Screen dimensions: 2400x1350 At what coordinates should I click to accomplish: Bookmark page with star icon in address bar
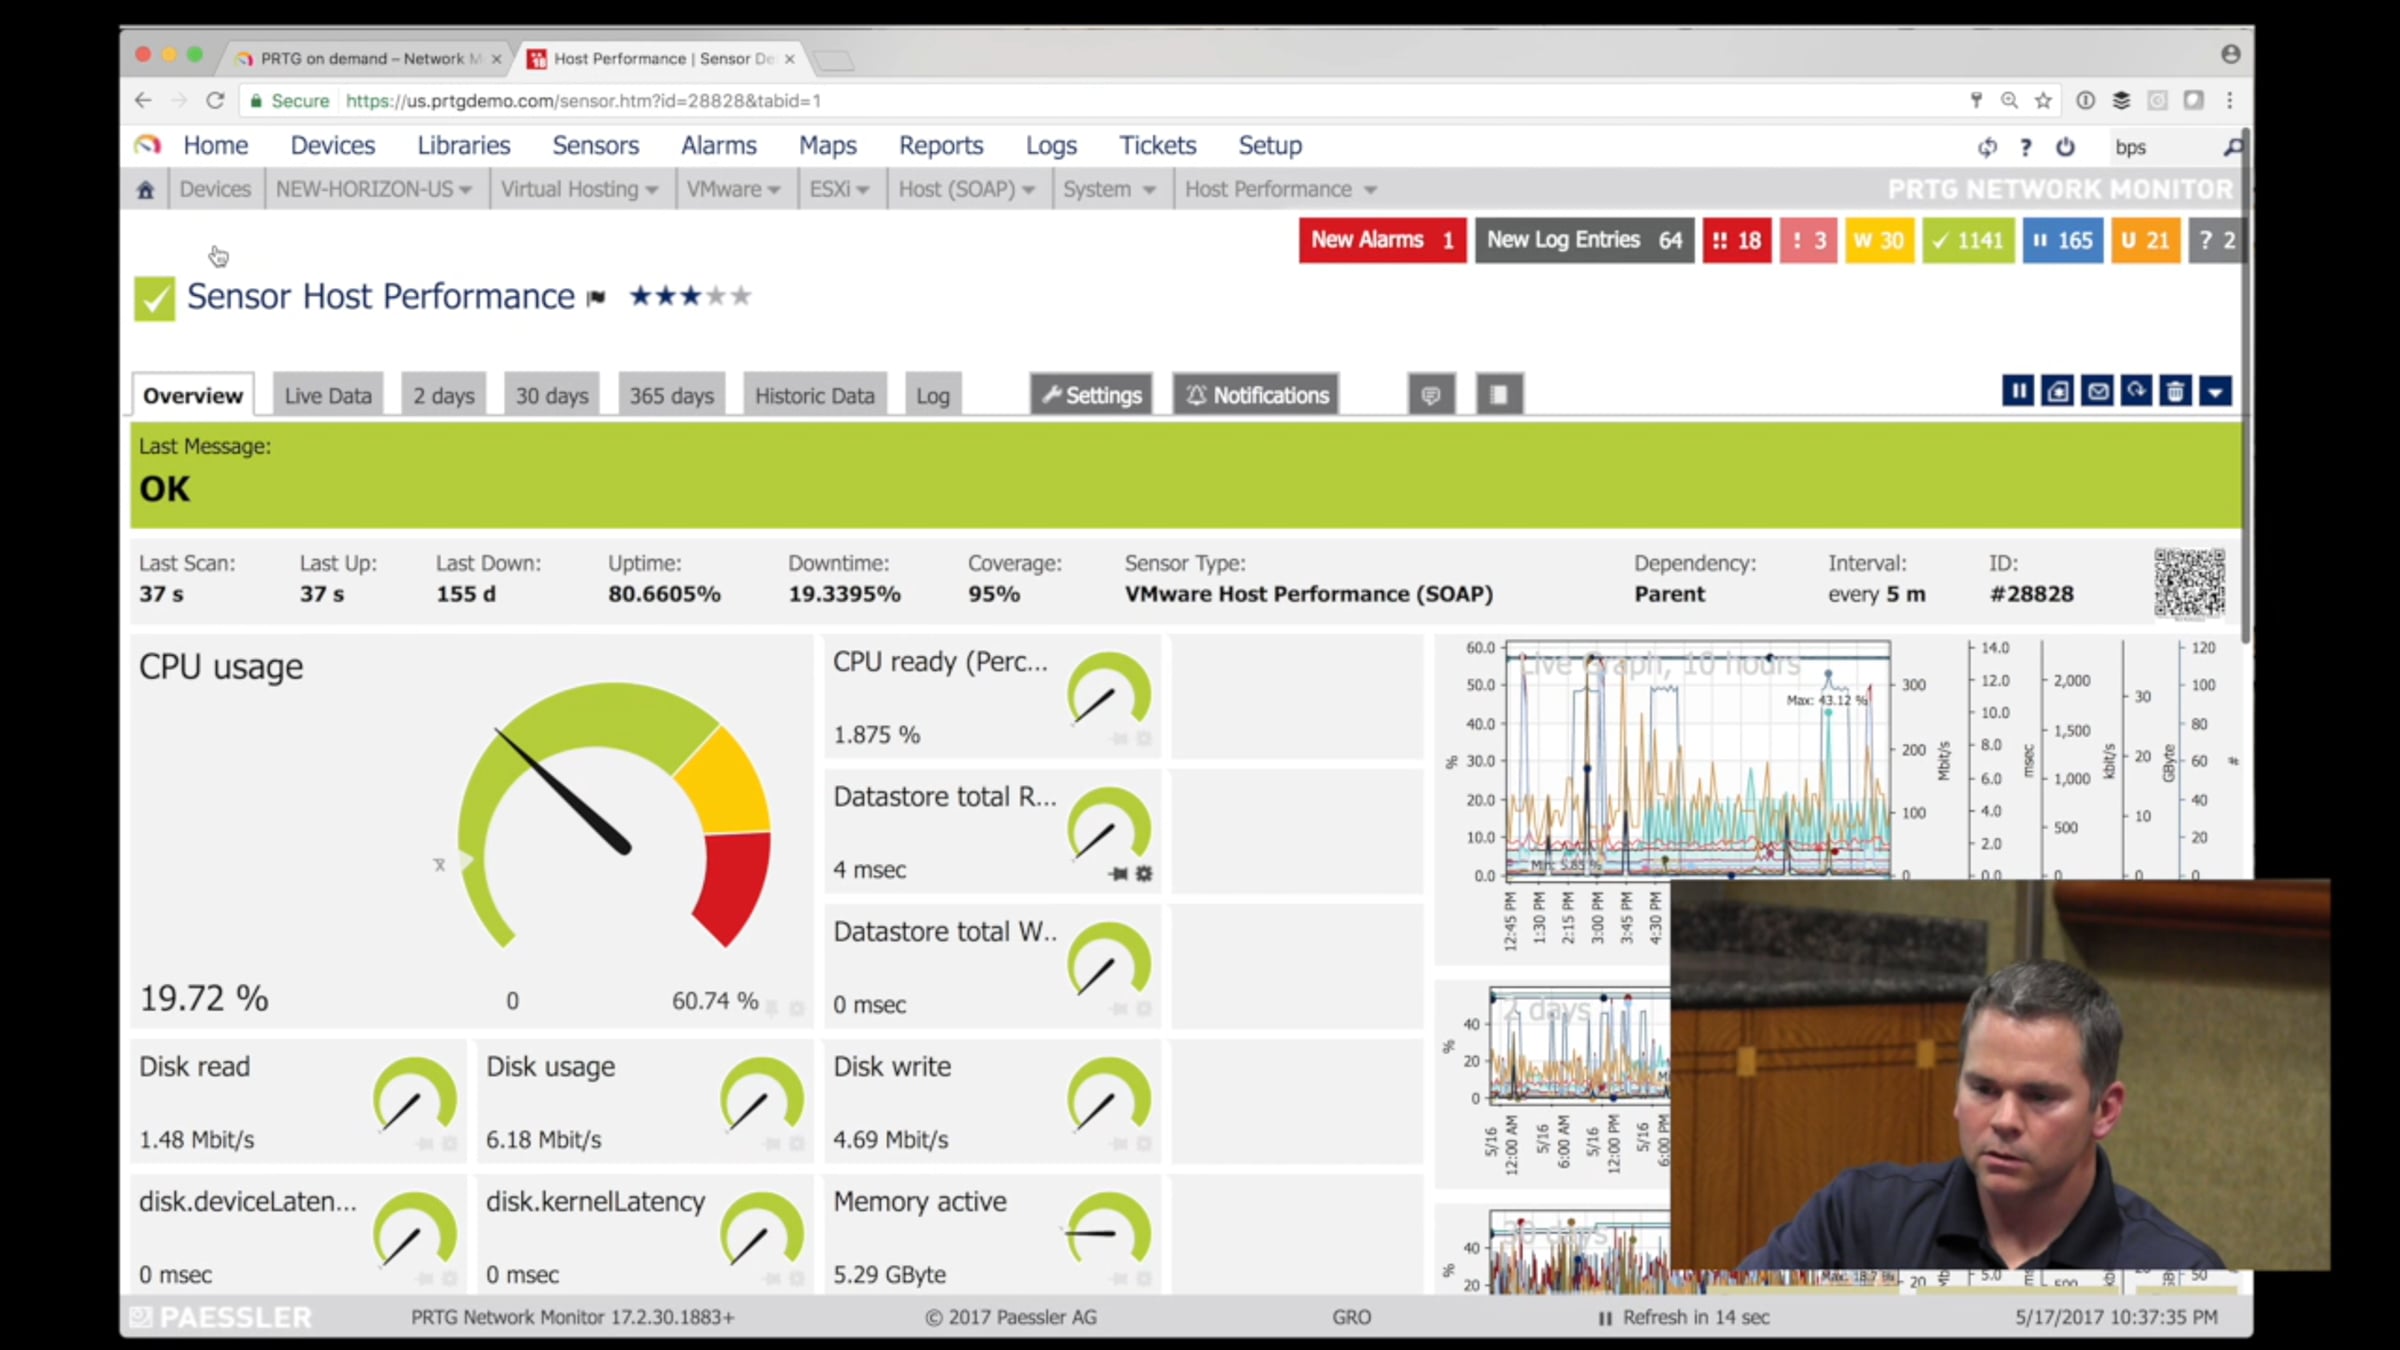pos(2043,100)
